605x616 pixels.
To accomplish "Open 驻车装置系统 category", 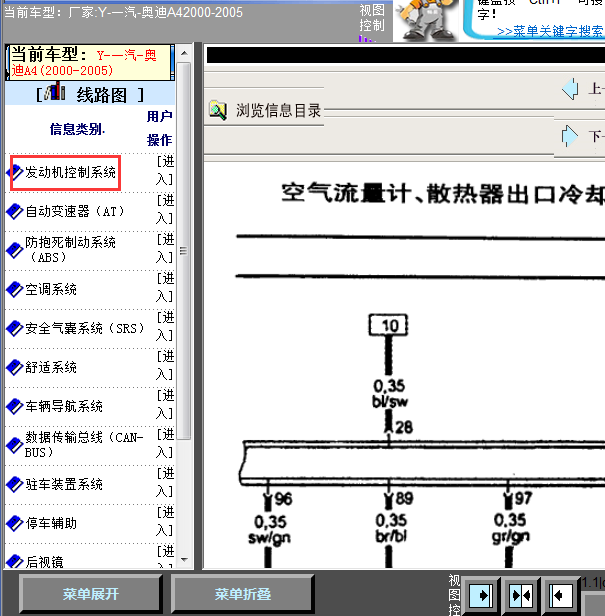I will 64,484.
